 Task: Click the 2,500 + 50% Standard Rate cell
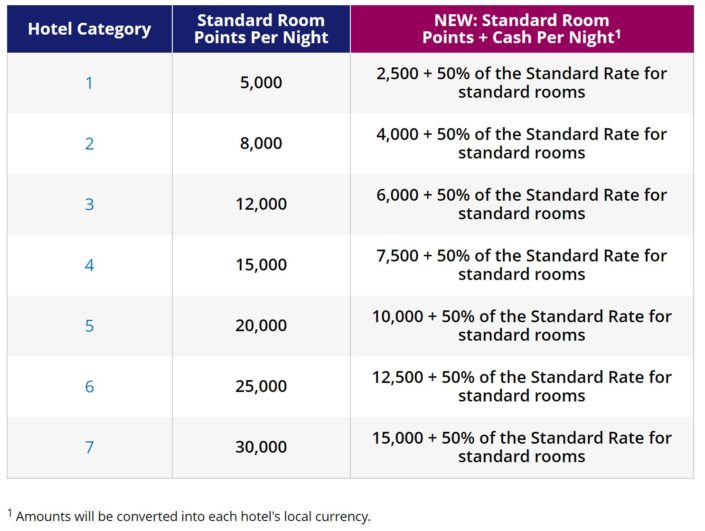click(x=521, y=83)
